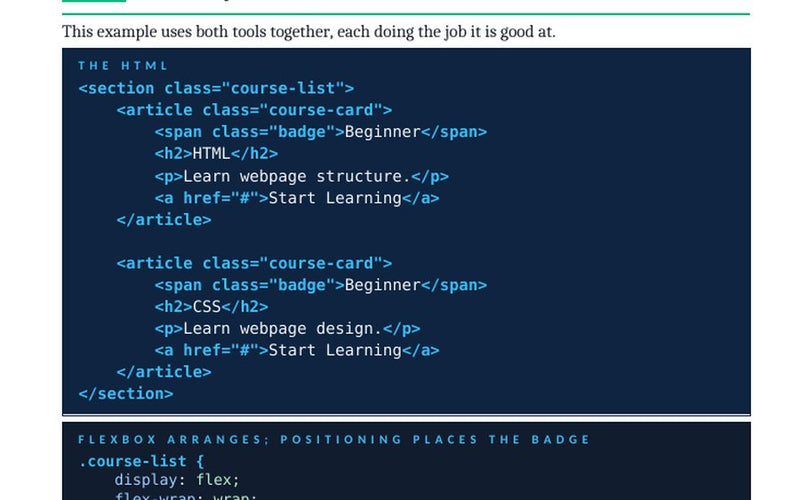Click the opening section class="course-list" tag line
Screen dimensions: 800x500
pos(216,88)
